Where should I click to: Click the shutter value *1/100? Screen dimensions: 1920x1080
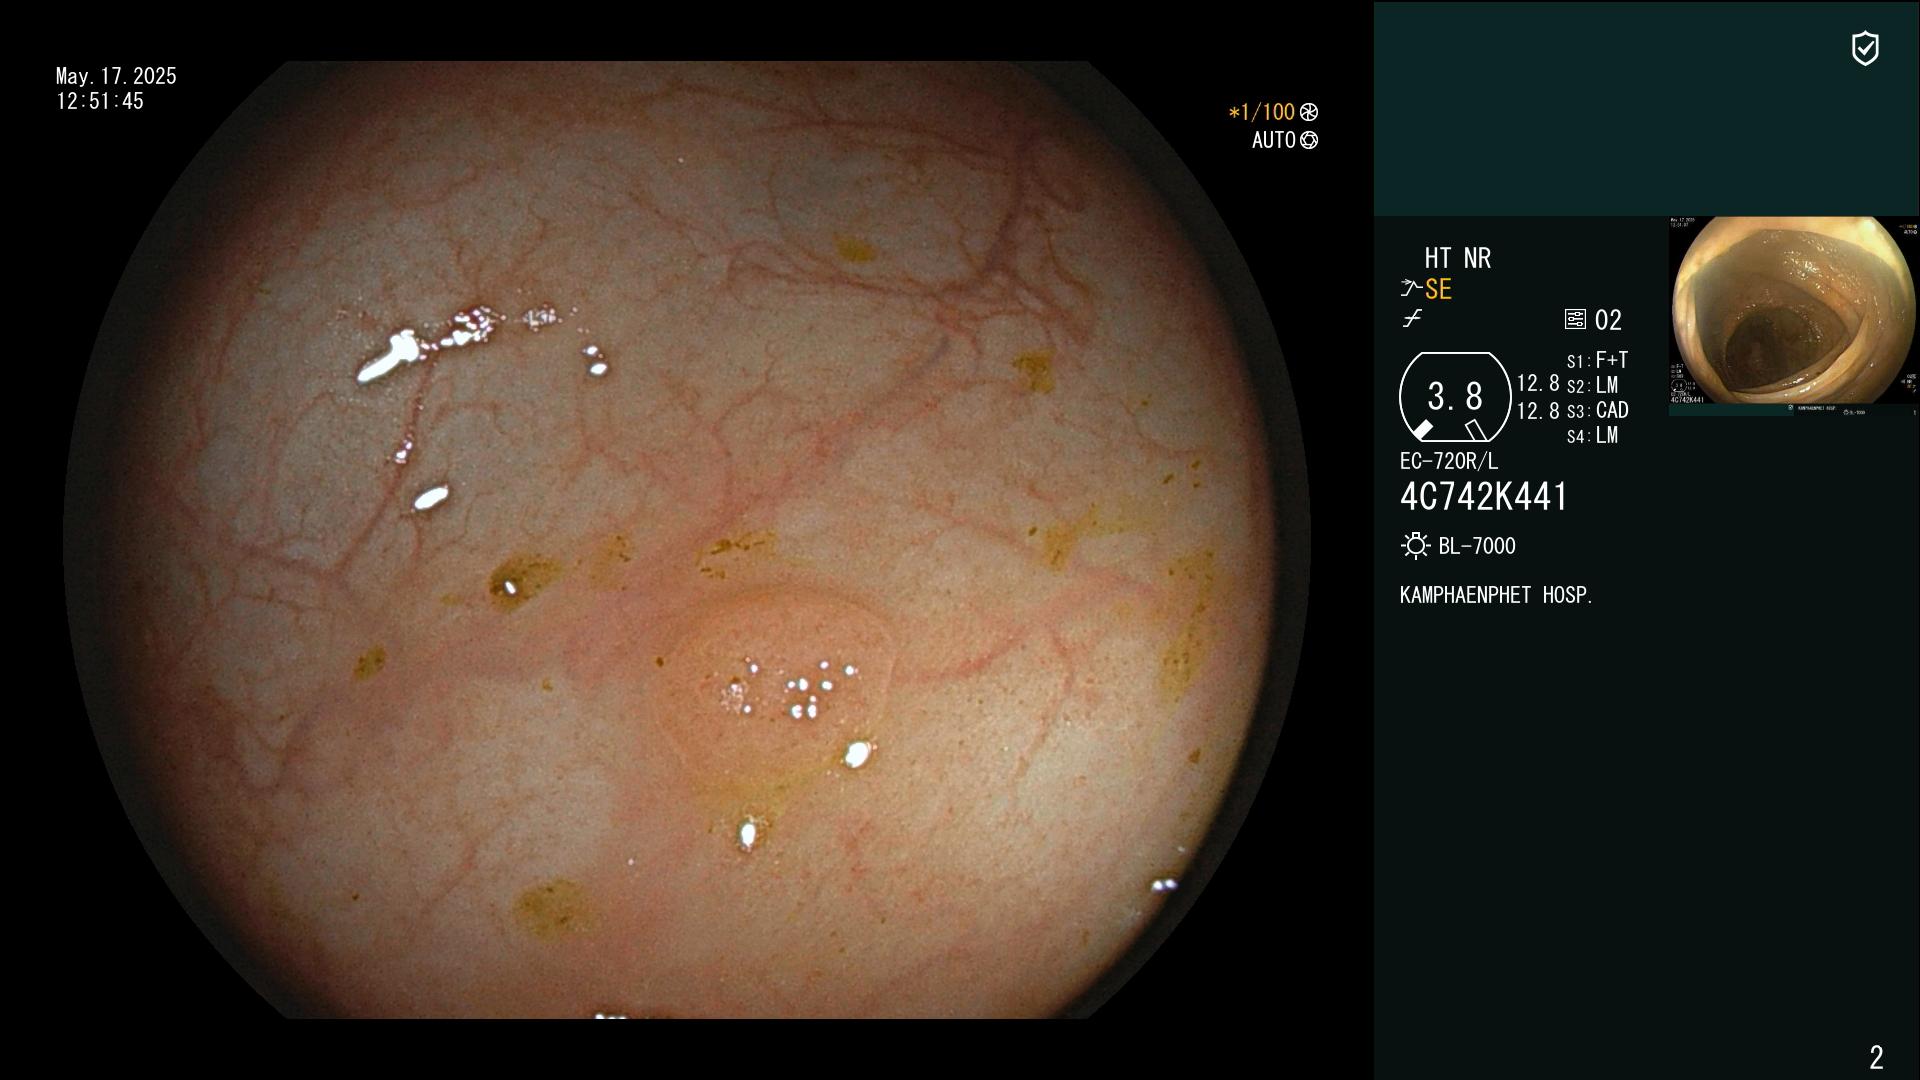(x=1262, y=113)
